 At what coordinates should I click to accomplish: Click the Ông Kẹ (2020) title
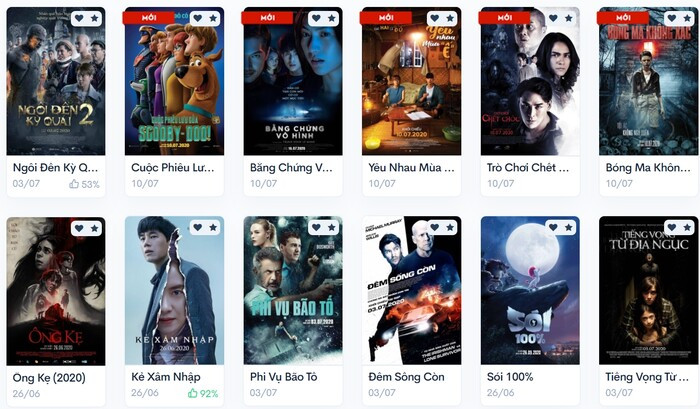(x=49, y=378)
